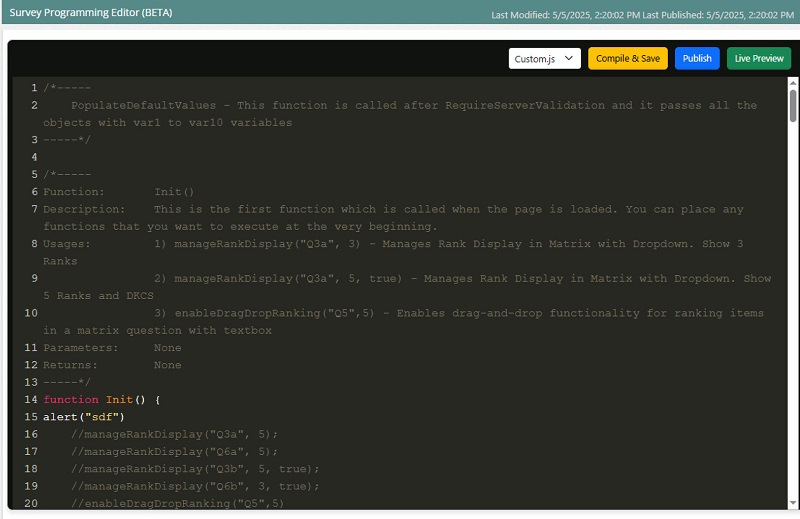800x519 pixels.
Task: Click the 'function Init() {' line
Action: click(x=102, y=400)
